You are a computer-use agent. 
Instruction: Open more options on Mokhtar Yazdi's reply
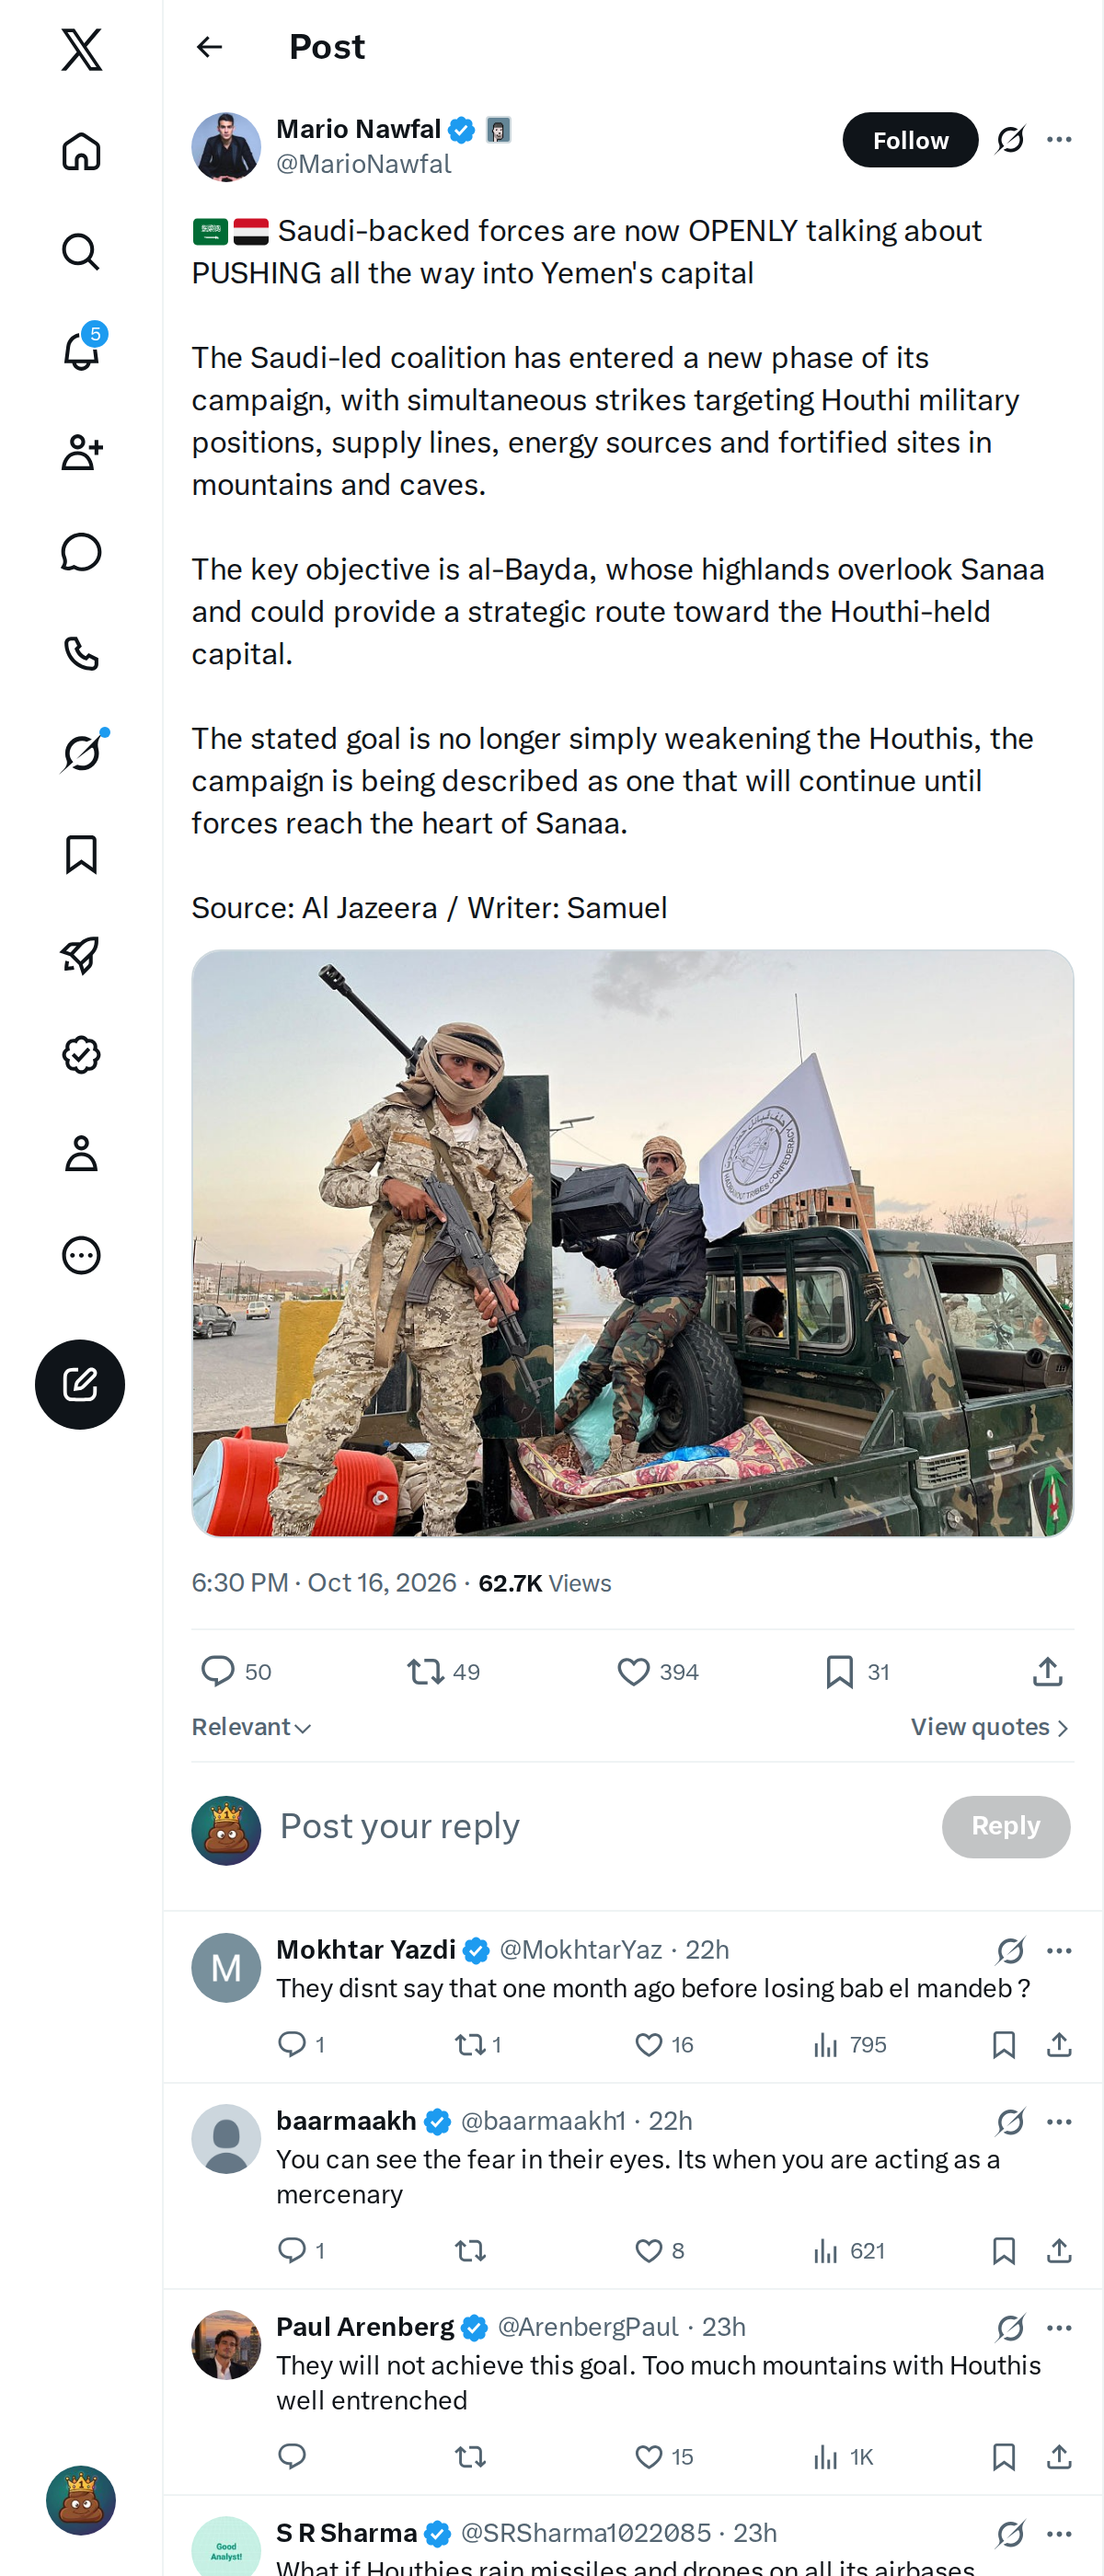(x=1059, y=1950)
